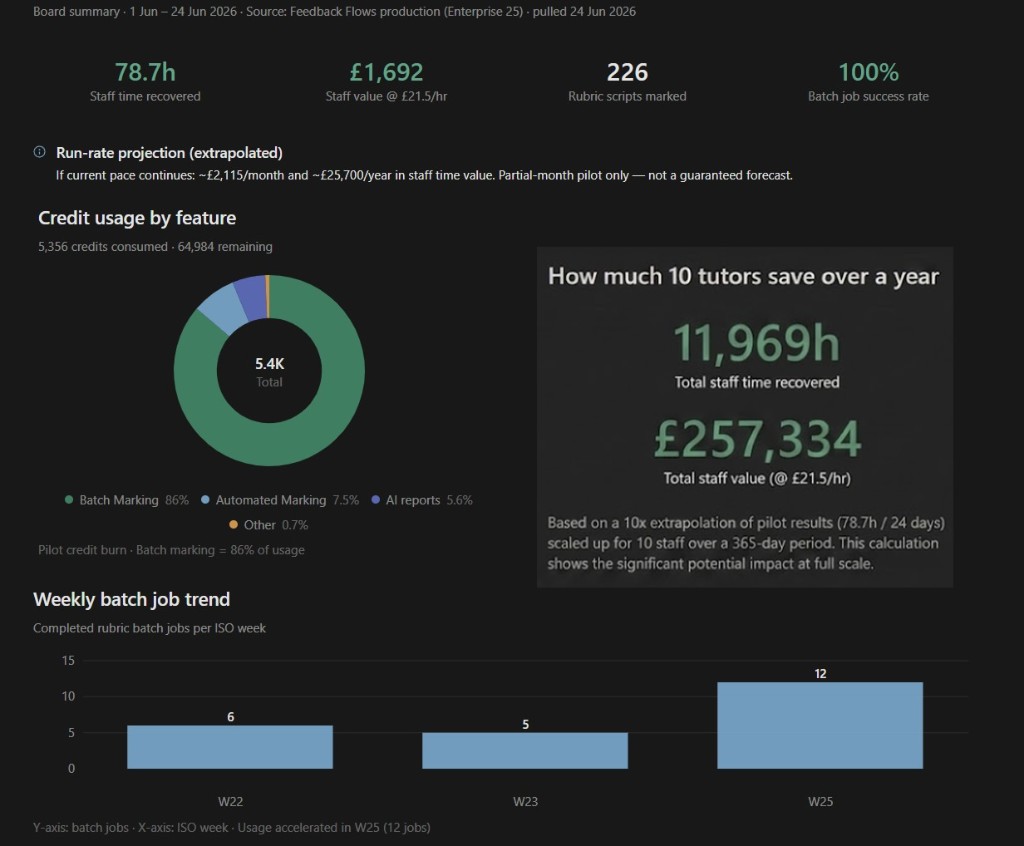Click the Completed rubric batch jobs subtitle

150,628
